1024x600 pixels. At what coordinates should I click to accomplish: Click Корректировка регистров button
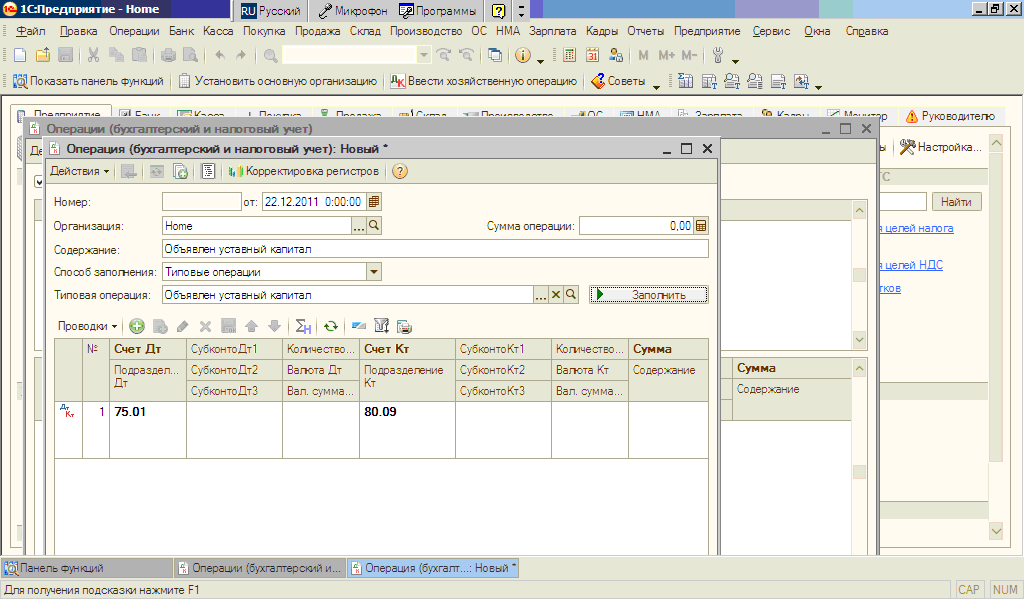coord(303,171)
